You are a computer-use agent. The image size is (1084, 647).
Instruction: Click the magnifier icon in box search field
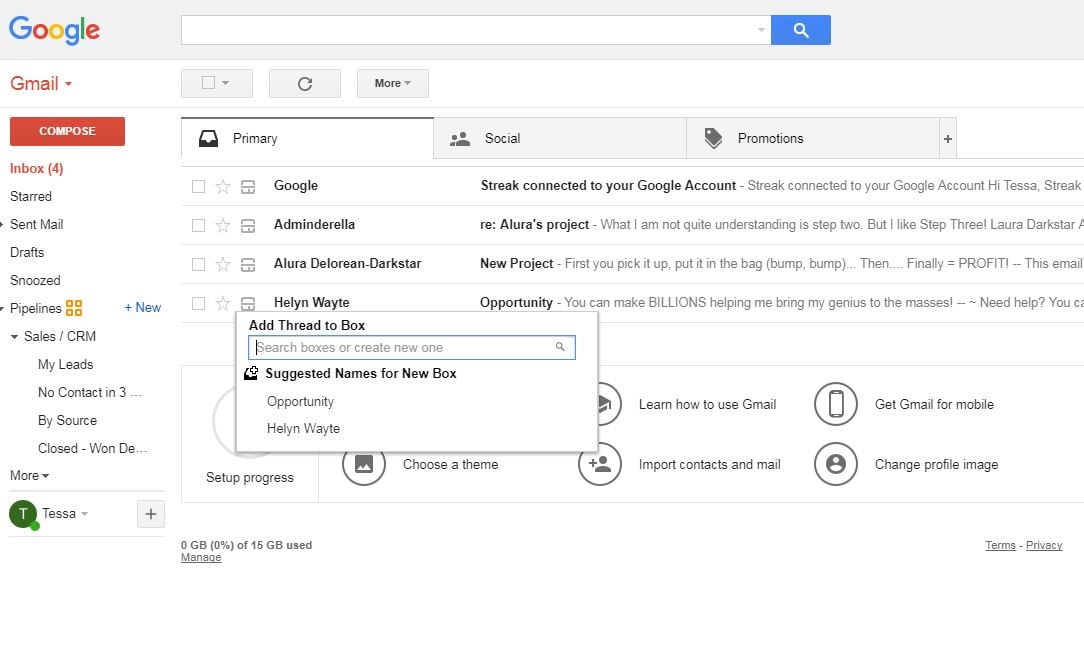coord(561,347)
